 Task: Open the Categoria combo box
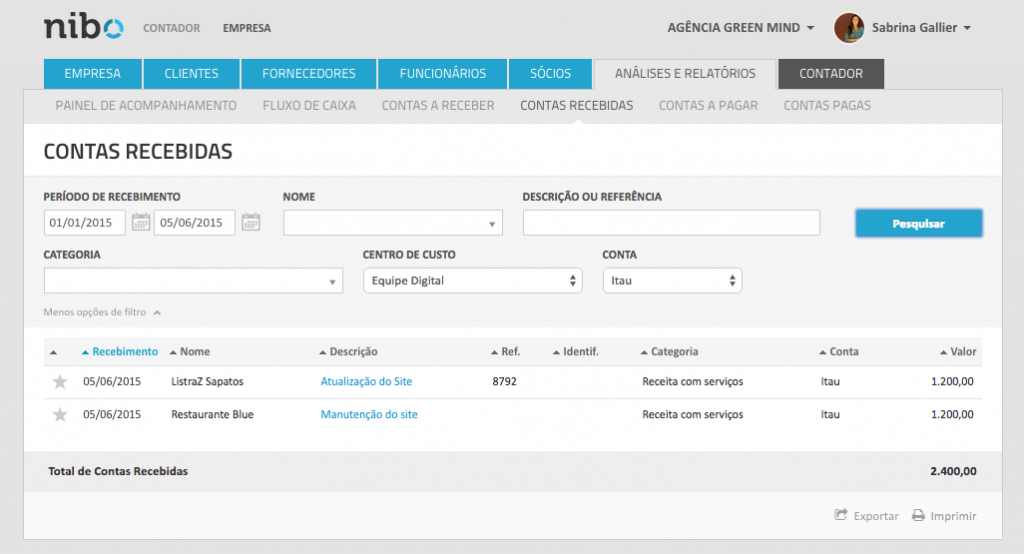(x=193, y=281)
